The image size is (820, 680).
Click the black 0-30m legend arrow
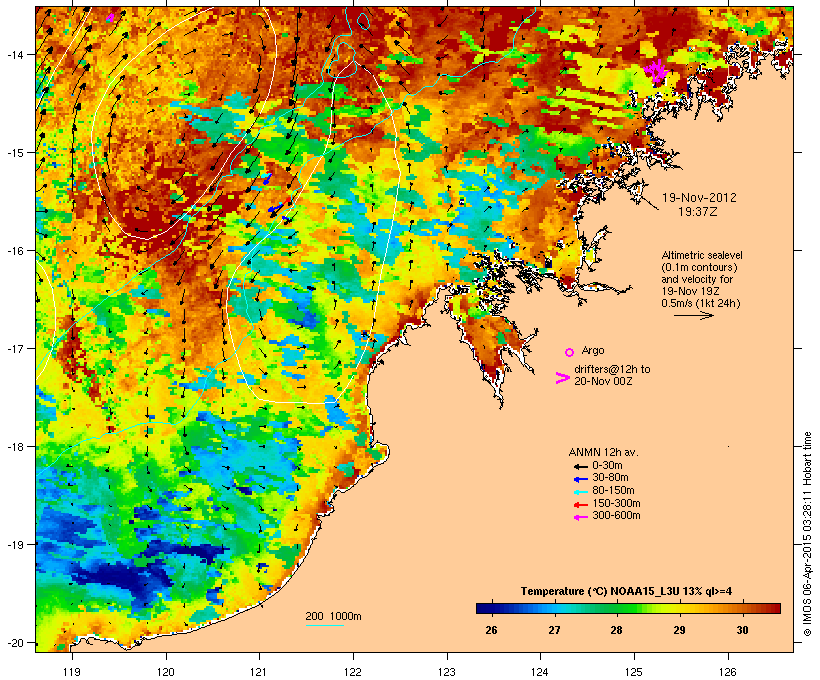580,466
